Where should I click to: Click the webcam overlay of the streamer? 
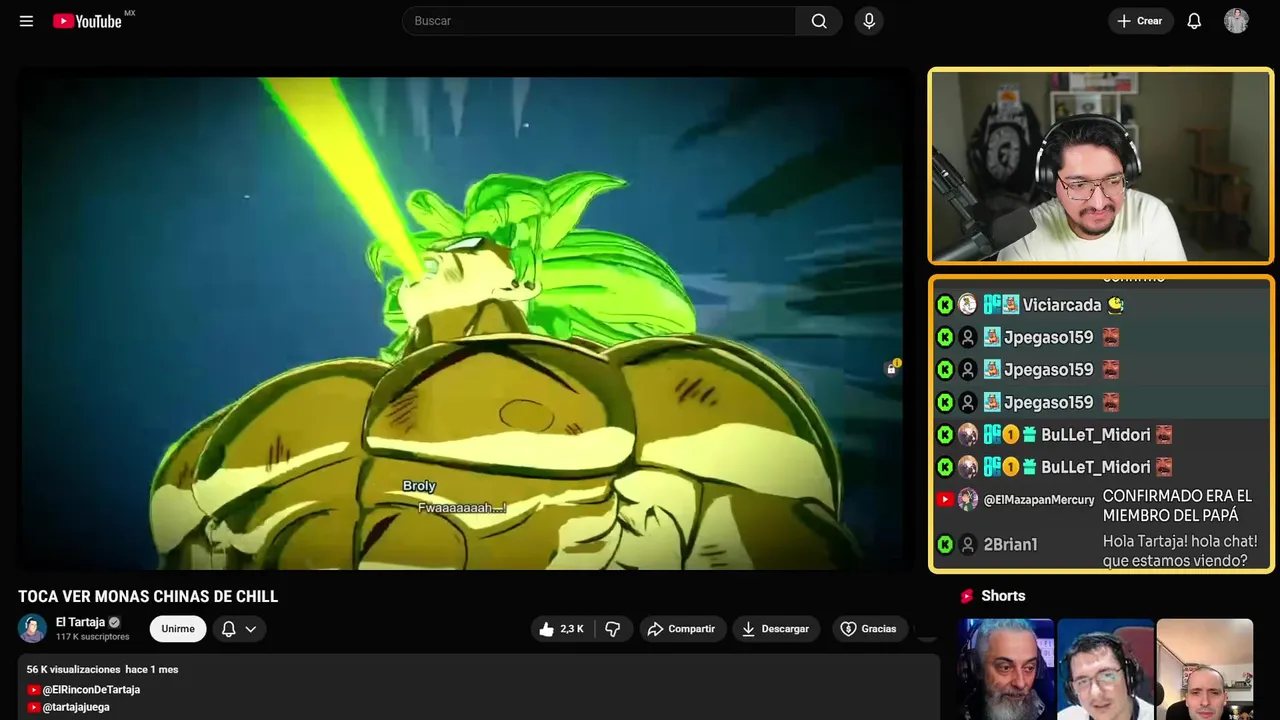1101,166
